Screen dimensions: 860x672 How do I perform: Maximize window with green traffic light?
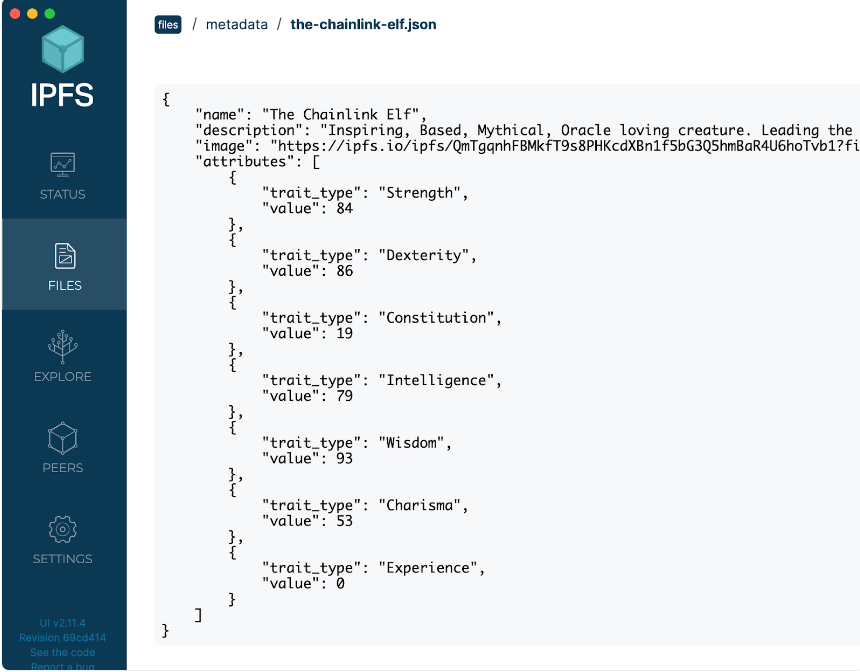click(x=50, y=14)
